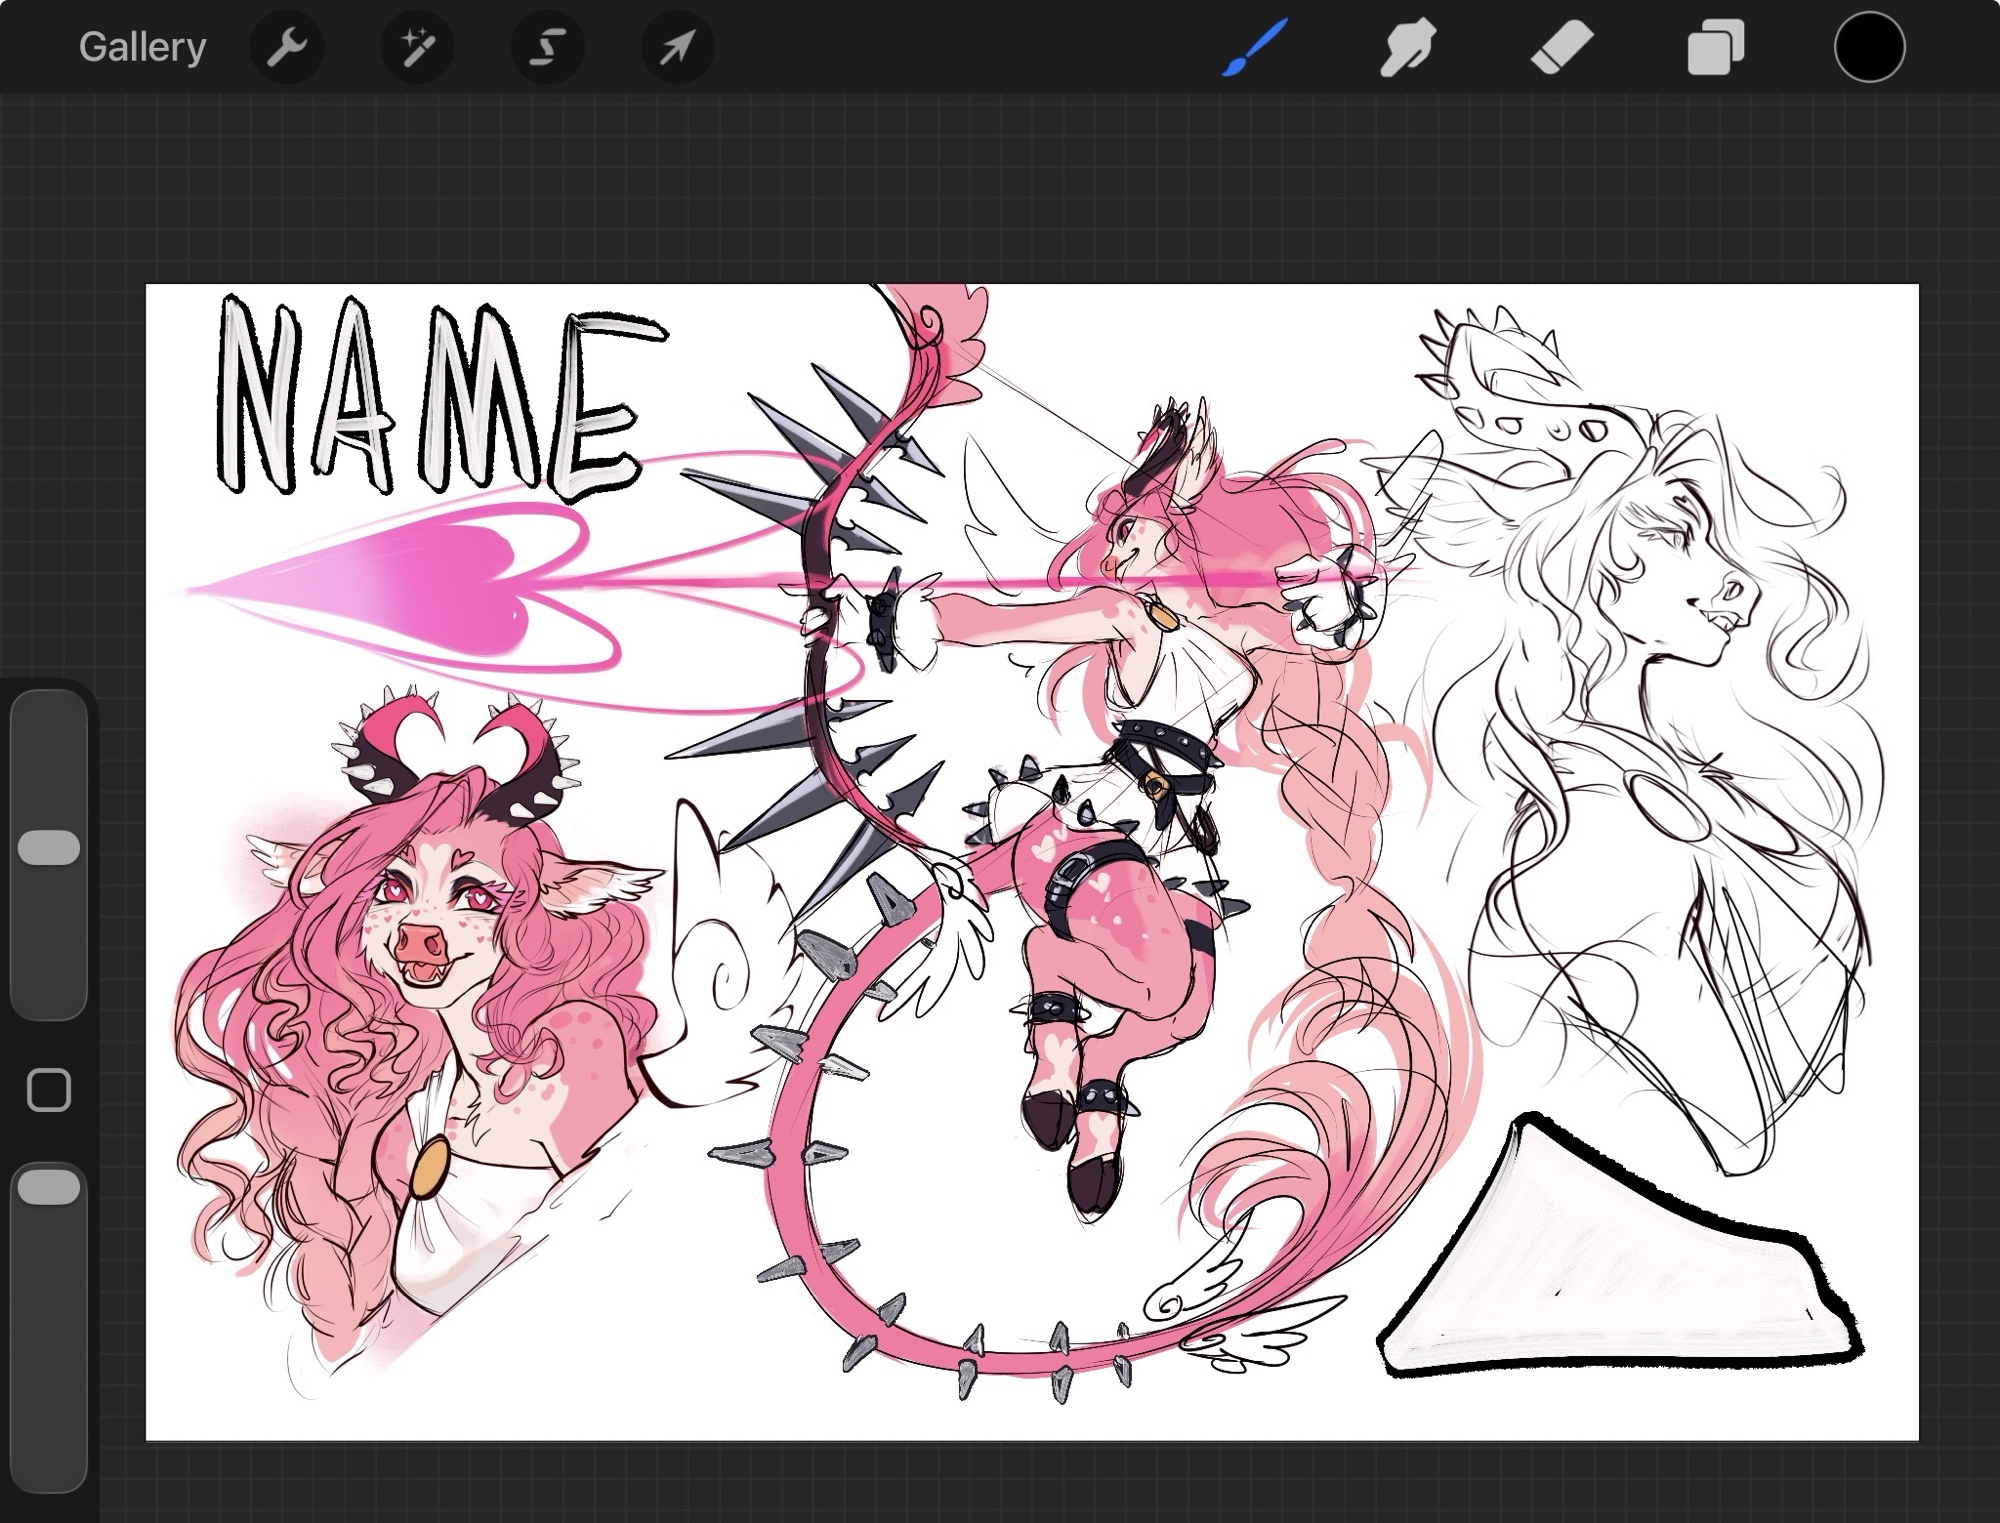Open the black active color swatch
Viewport: 2000px width, 1523px height.
point(1868,47)
